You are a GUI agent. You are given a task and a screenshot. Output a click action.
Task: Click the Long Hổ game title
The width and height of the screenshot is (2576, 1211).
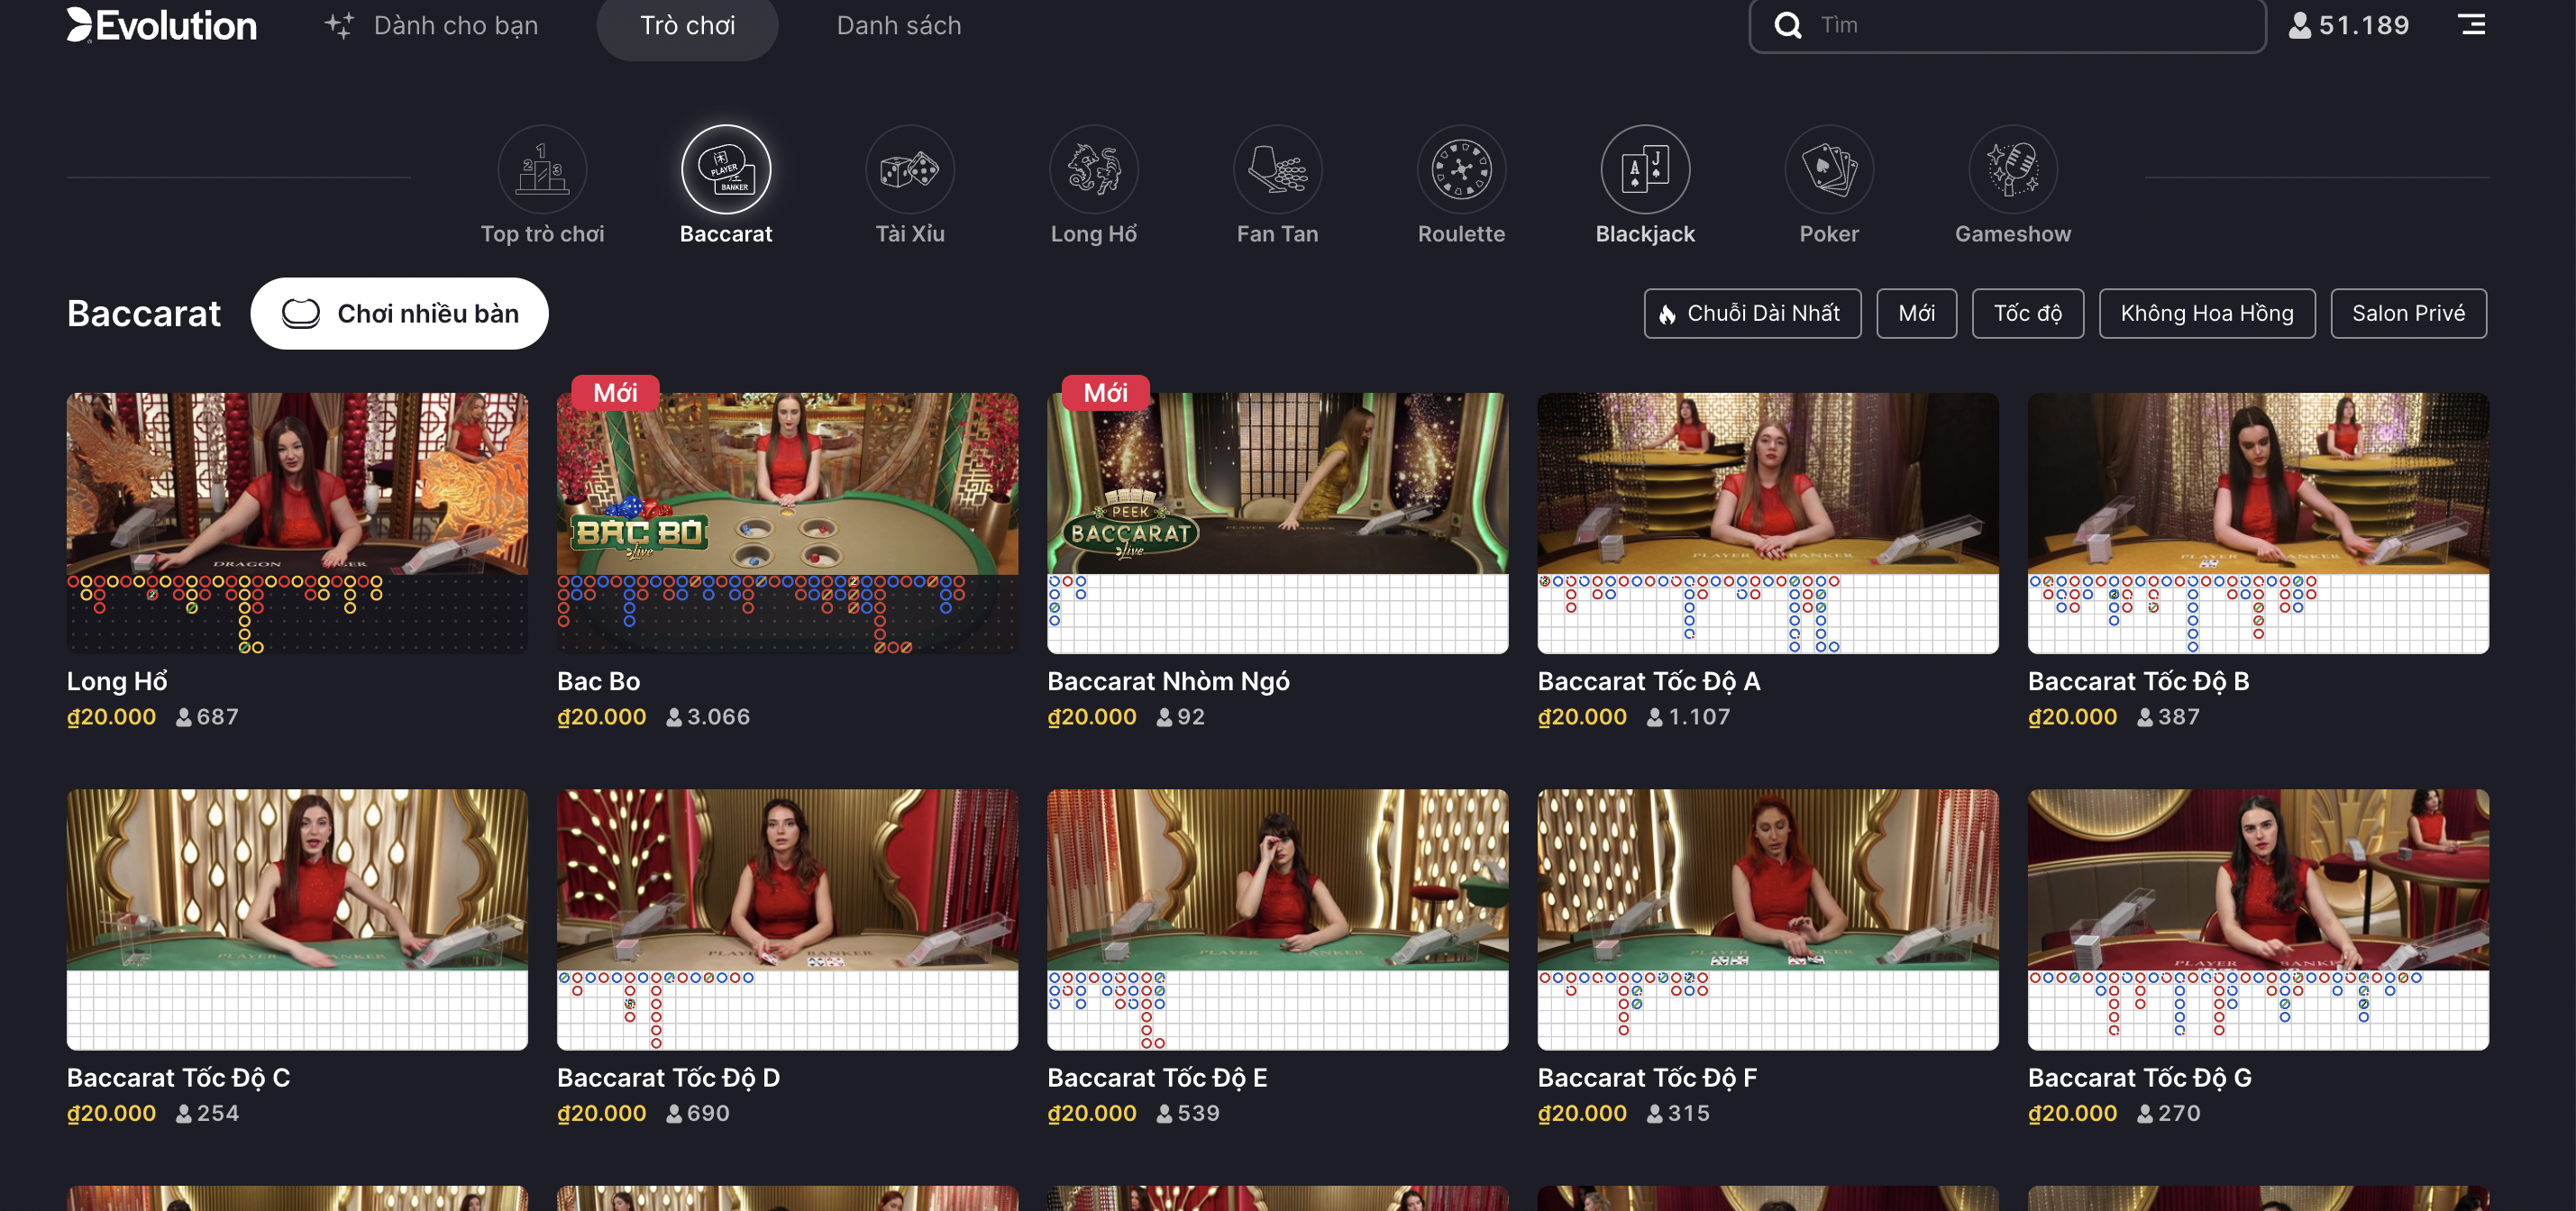[117, 681]
